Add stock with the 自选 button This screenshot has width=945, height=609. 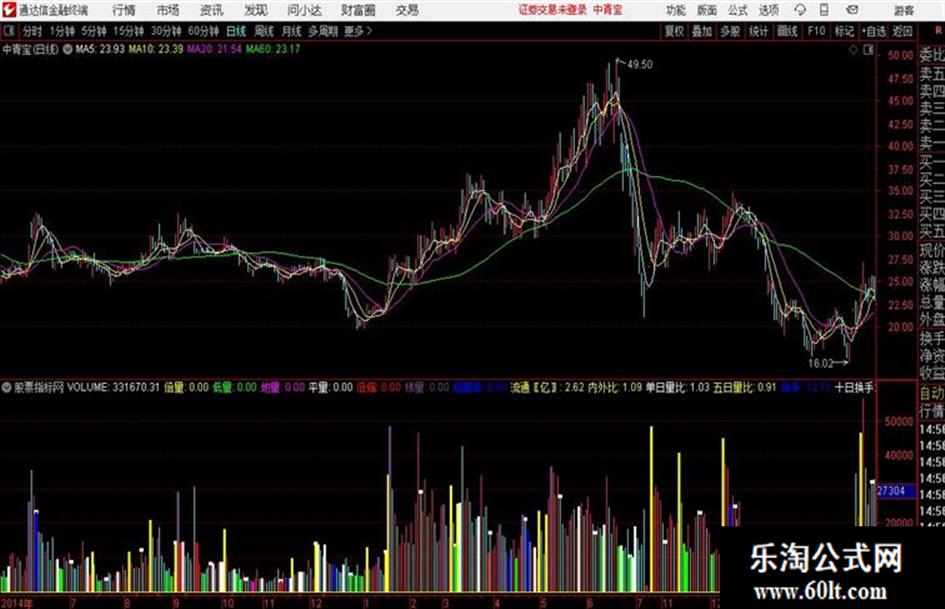[x=873, y=31]
